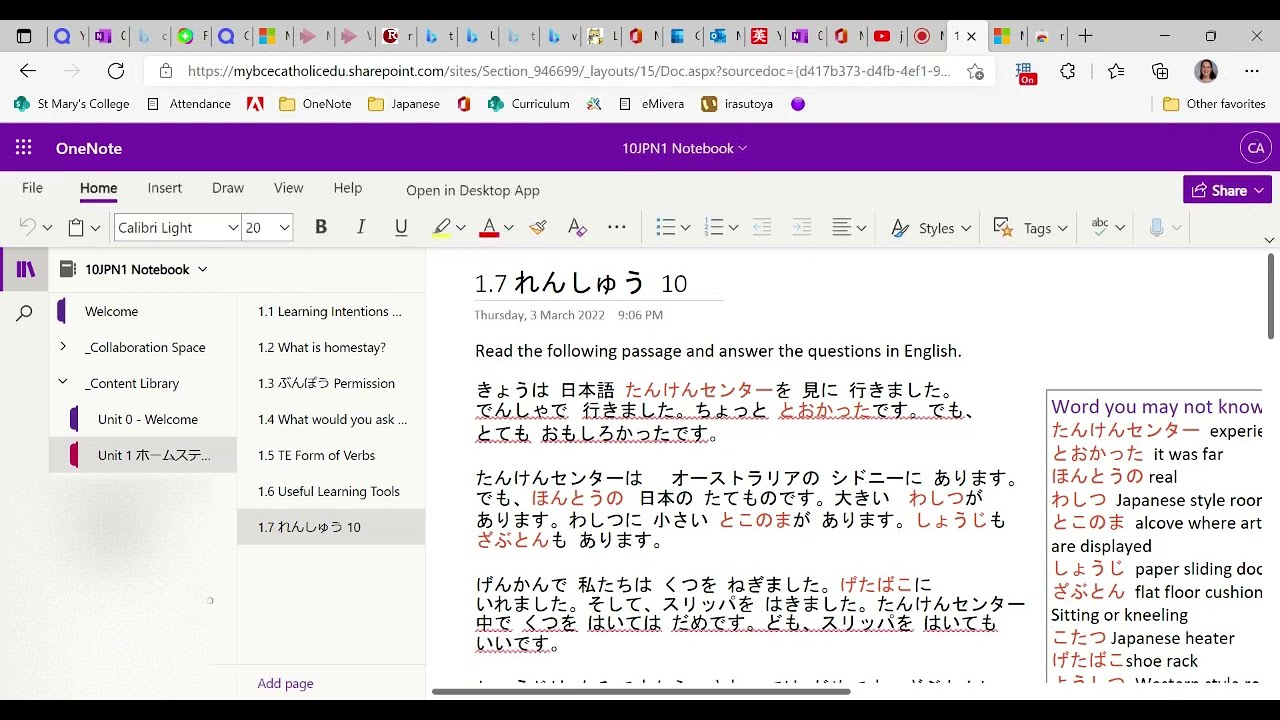Open page 1.6 Useful Learning Tools
Viewport: 1280px width, 720px height.
tap(330, 491)
